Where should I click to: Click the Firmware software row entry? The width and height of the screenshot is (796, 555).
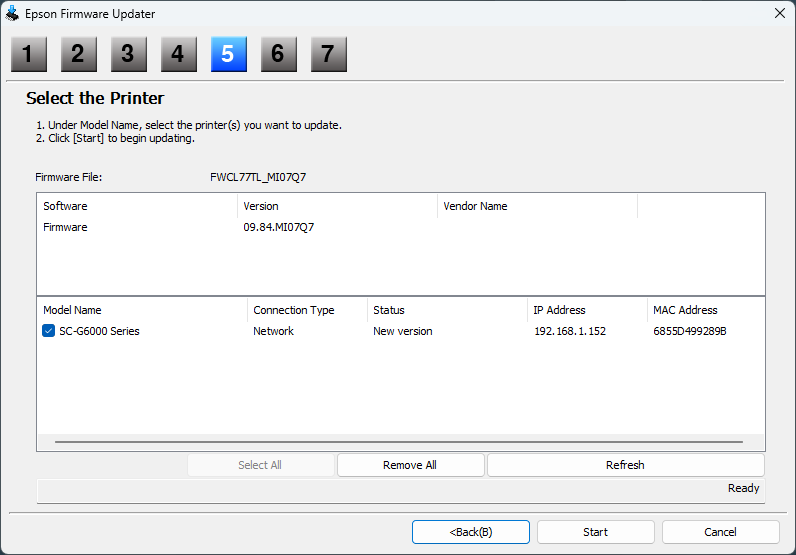tap(65, 227)
